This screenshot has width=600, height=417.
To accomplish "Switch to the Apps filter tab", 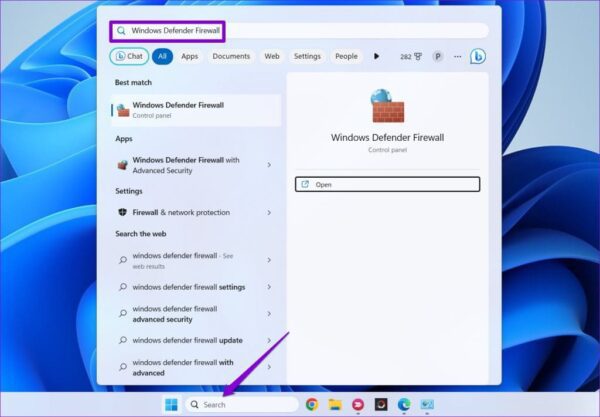I will (x=189, y=56).
